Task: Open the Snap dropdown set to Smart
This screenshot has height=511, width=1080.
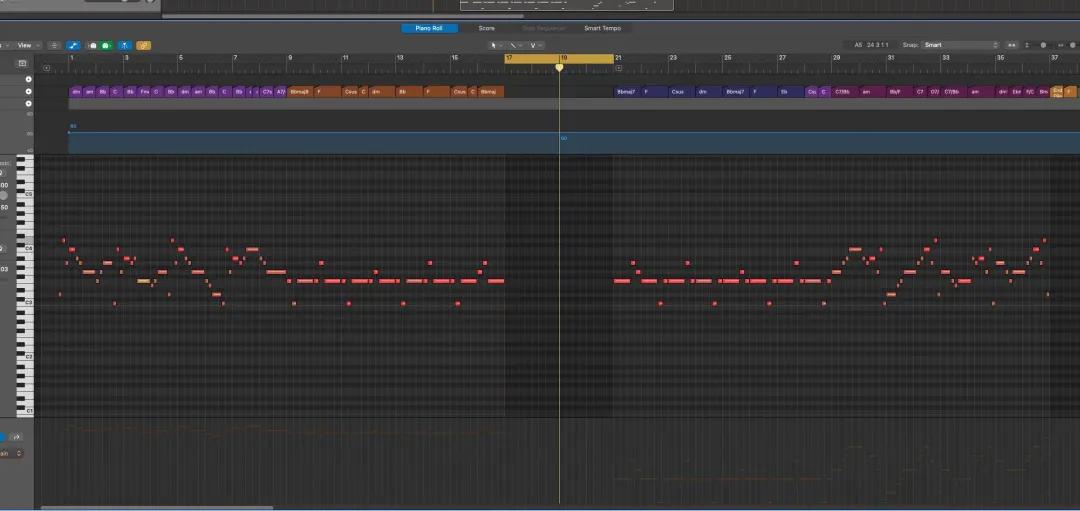Action: tap(961, 45)
